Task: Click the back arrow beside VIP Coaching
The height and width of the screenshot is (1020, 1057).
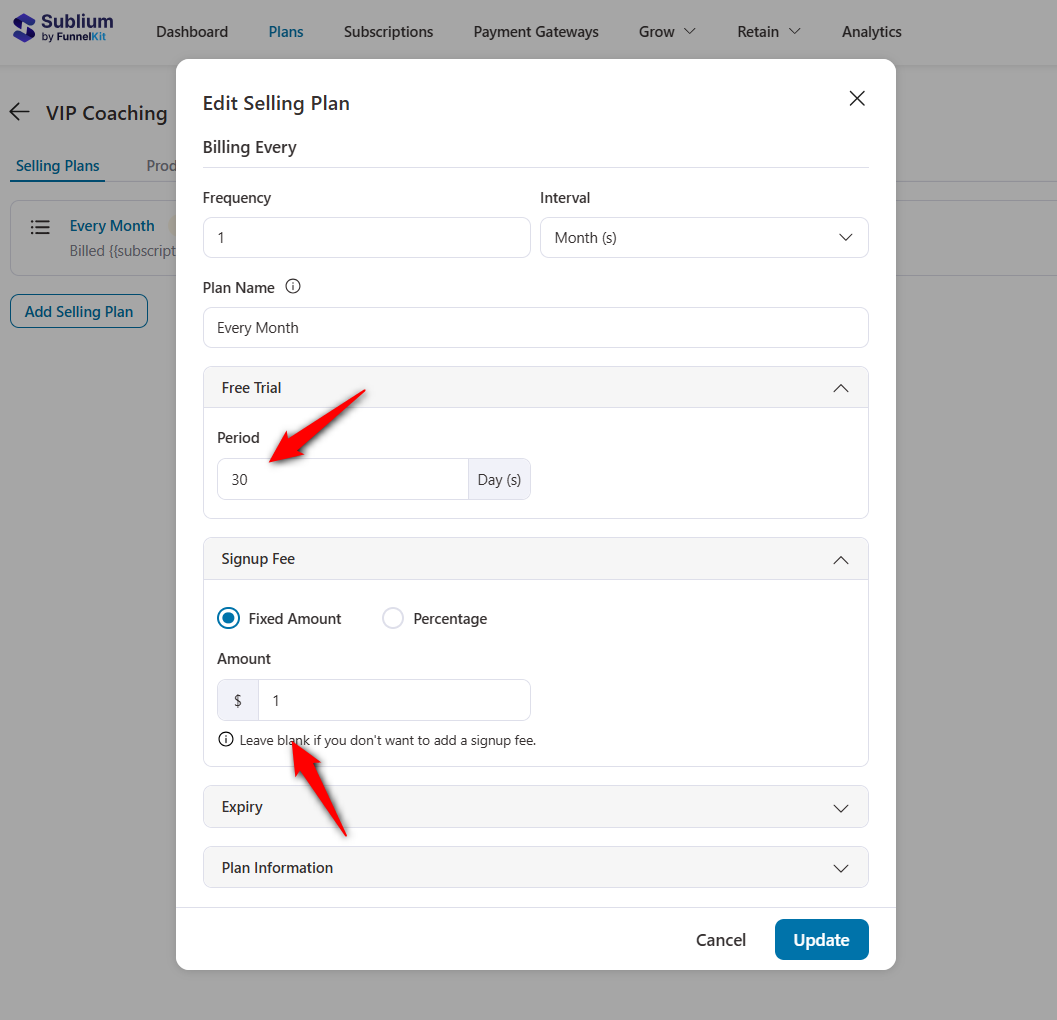Action: point(19,112)
